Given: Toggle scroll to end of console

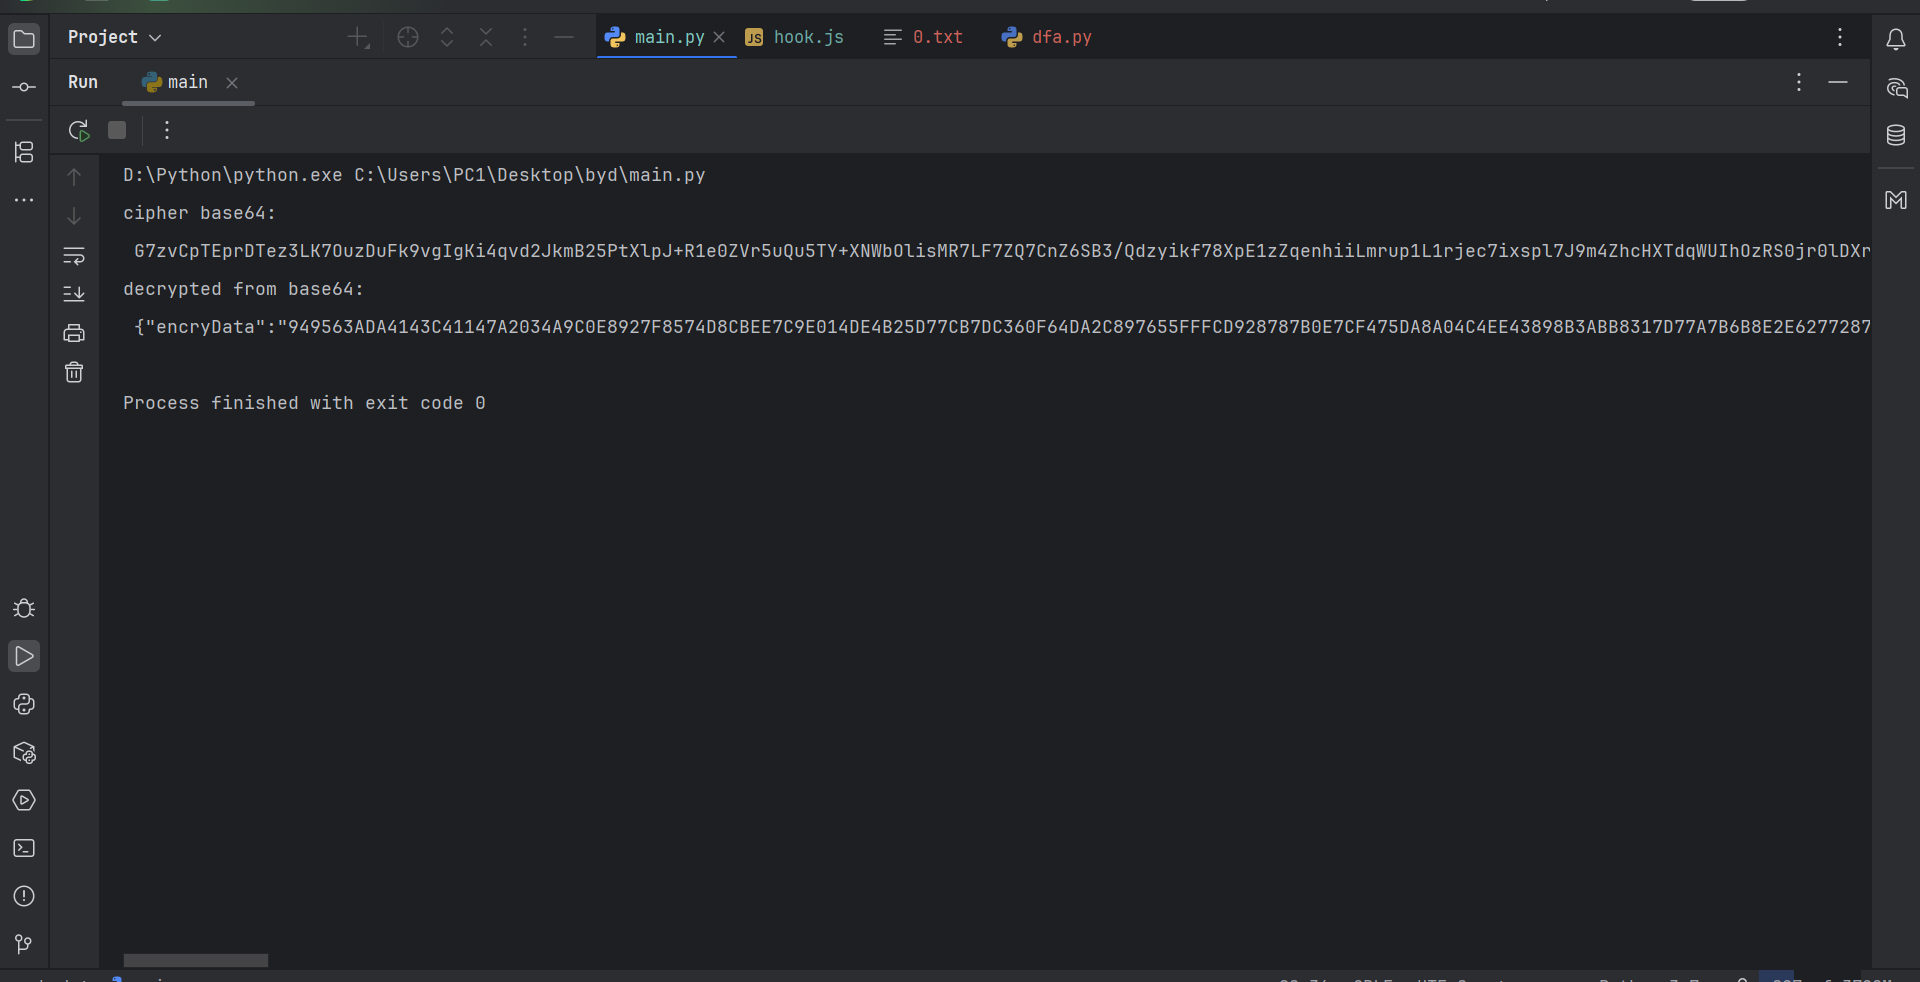Looking at the screenshot, I should click(x=74, y=294).
